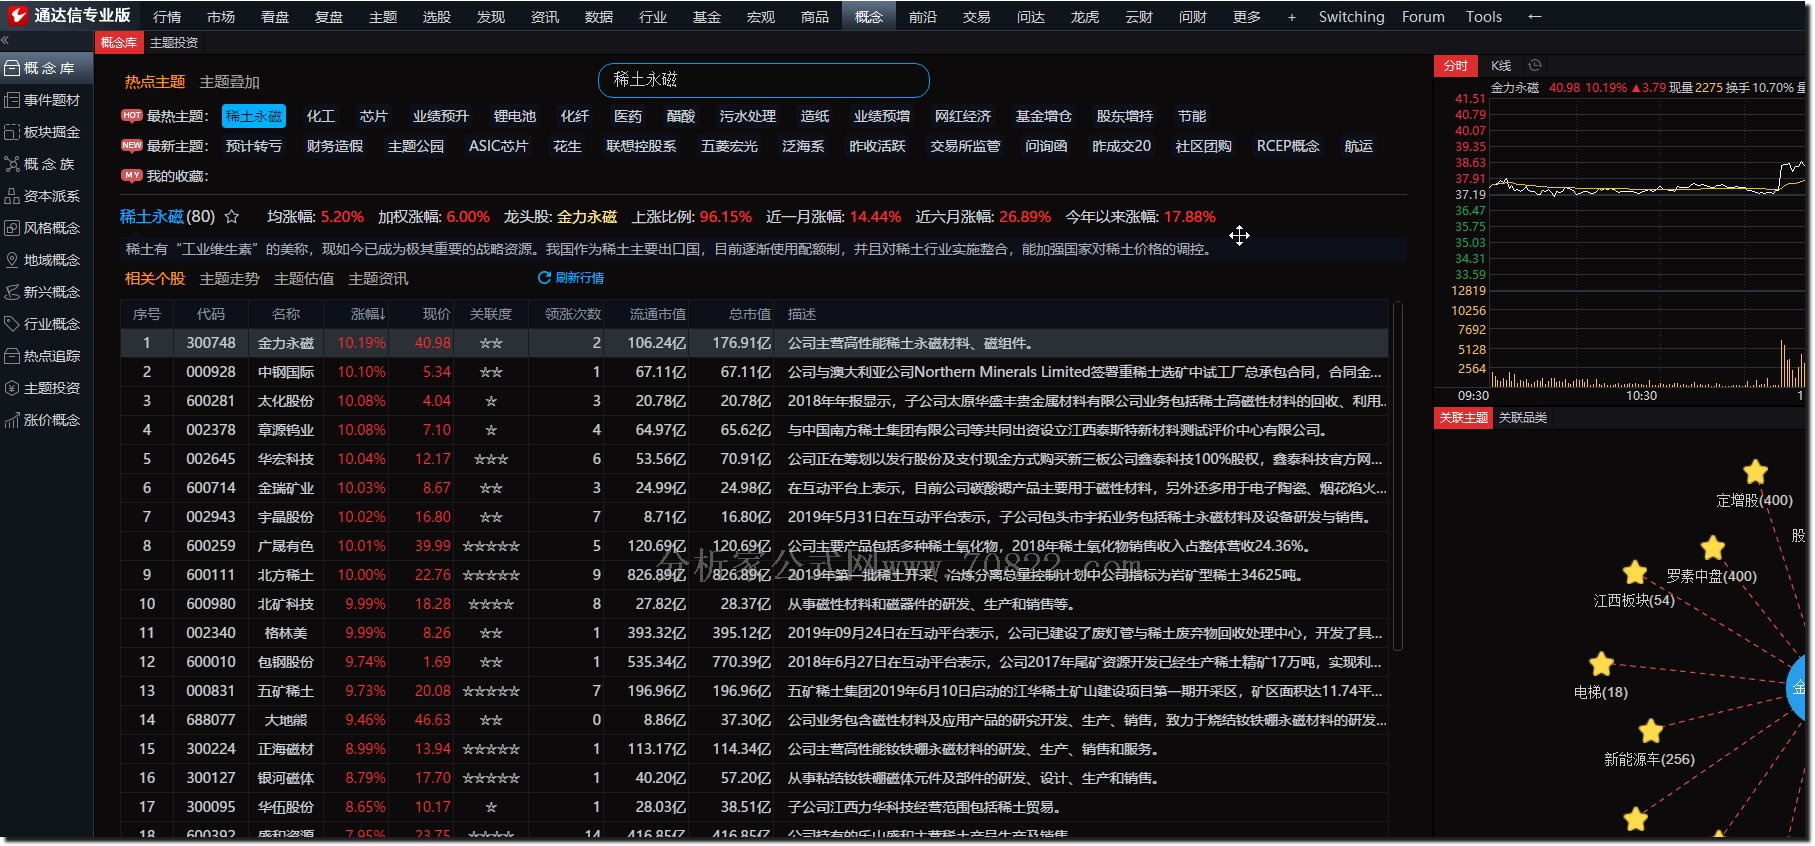Switch to the 主题走势 tab

point(229,279)
